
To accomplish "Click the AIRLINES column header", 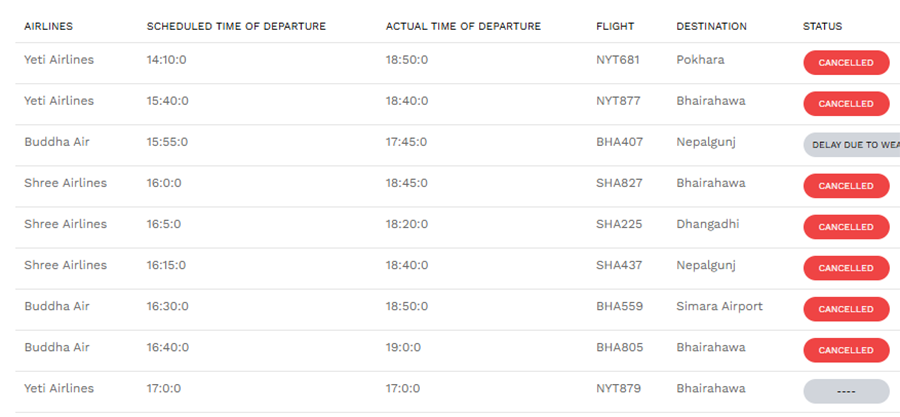I will pyautogui.click(x=48, y=26).
